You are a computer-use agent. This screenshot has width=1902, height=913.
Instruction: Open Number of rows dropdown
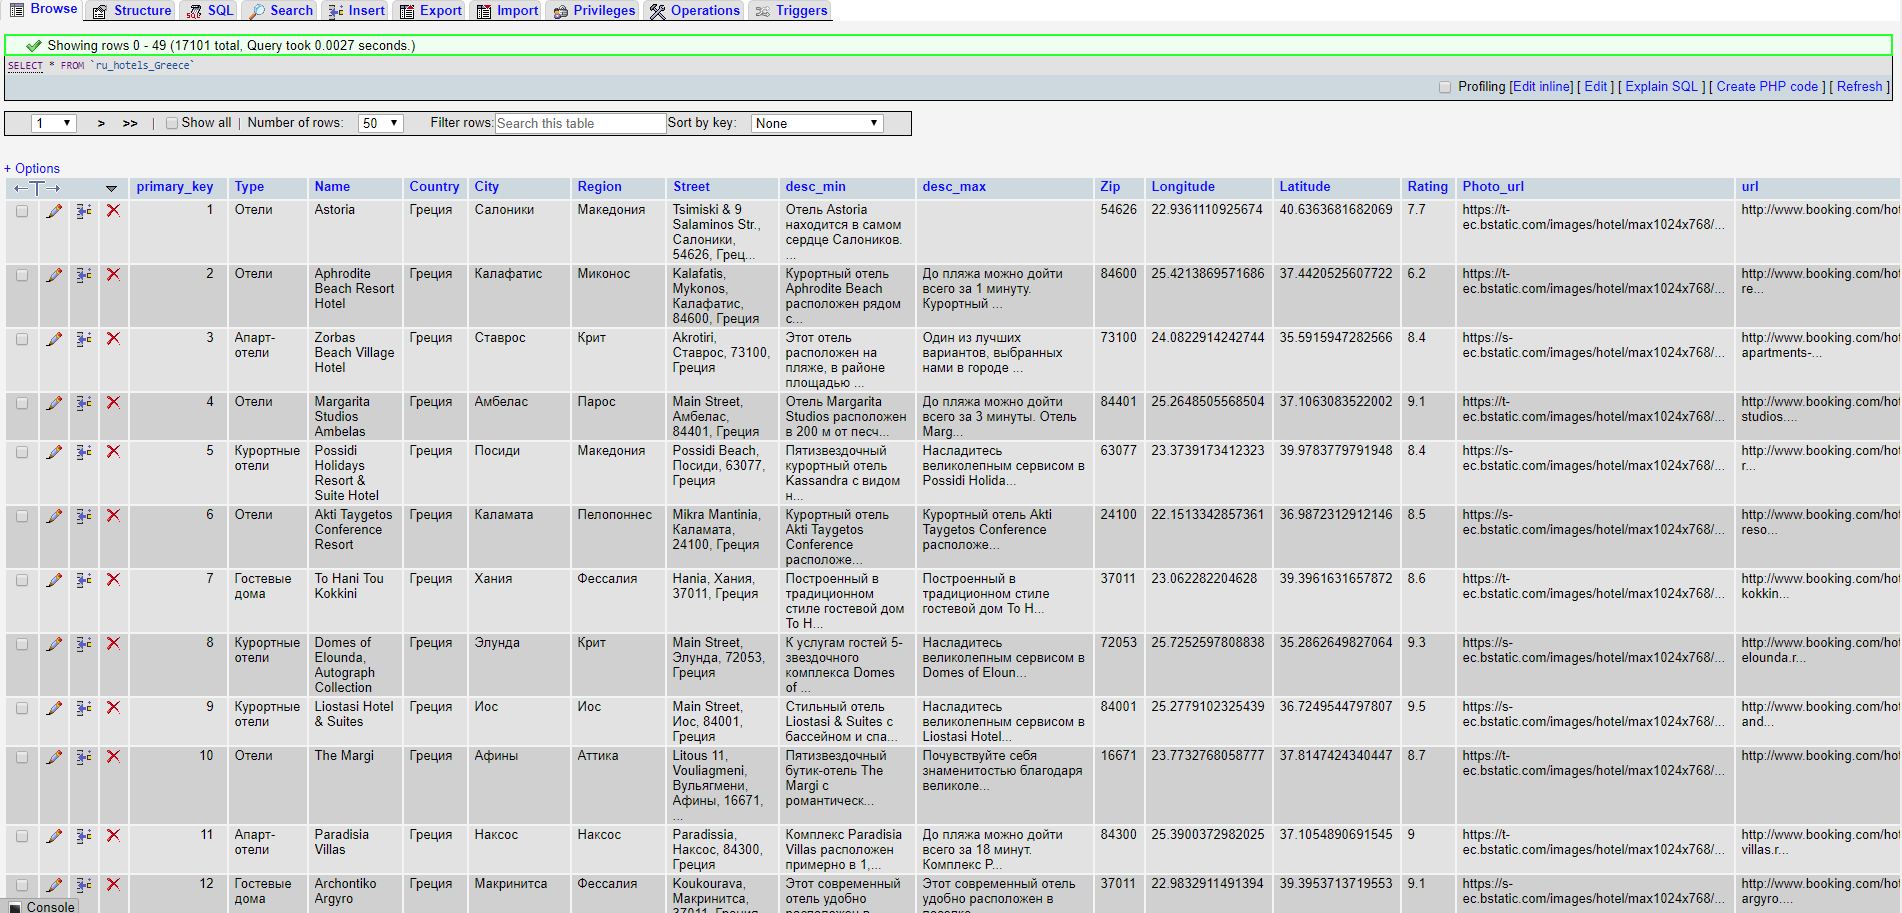381,123
